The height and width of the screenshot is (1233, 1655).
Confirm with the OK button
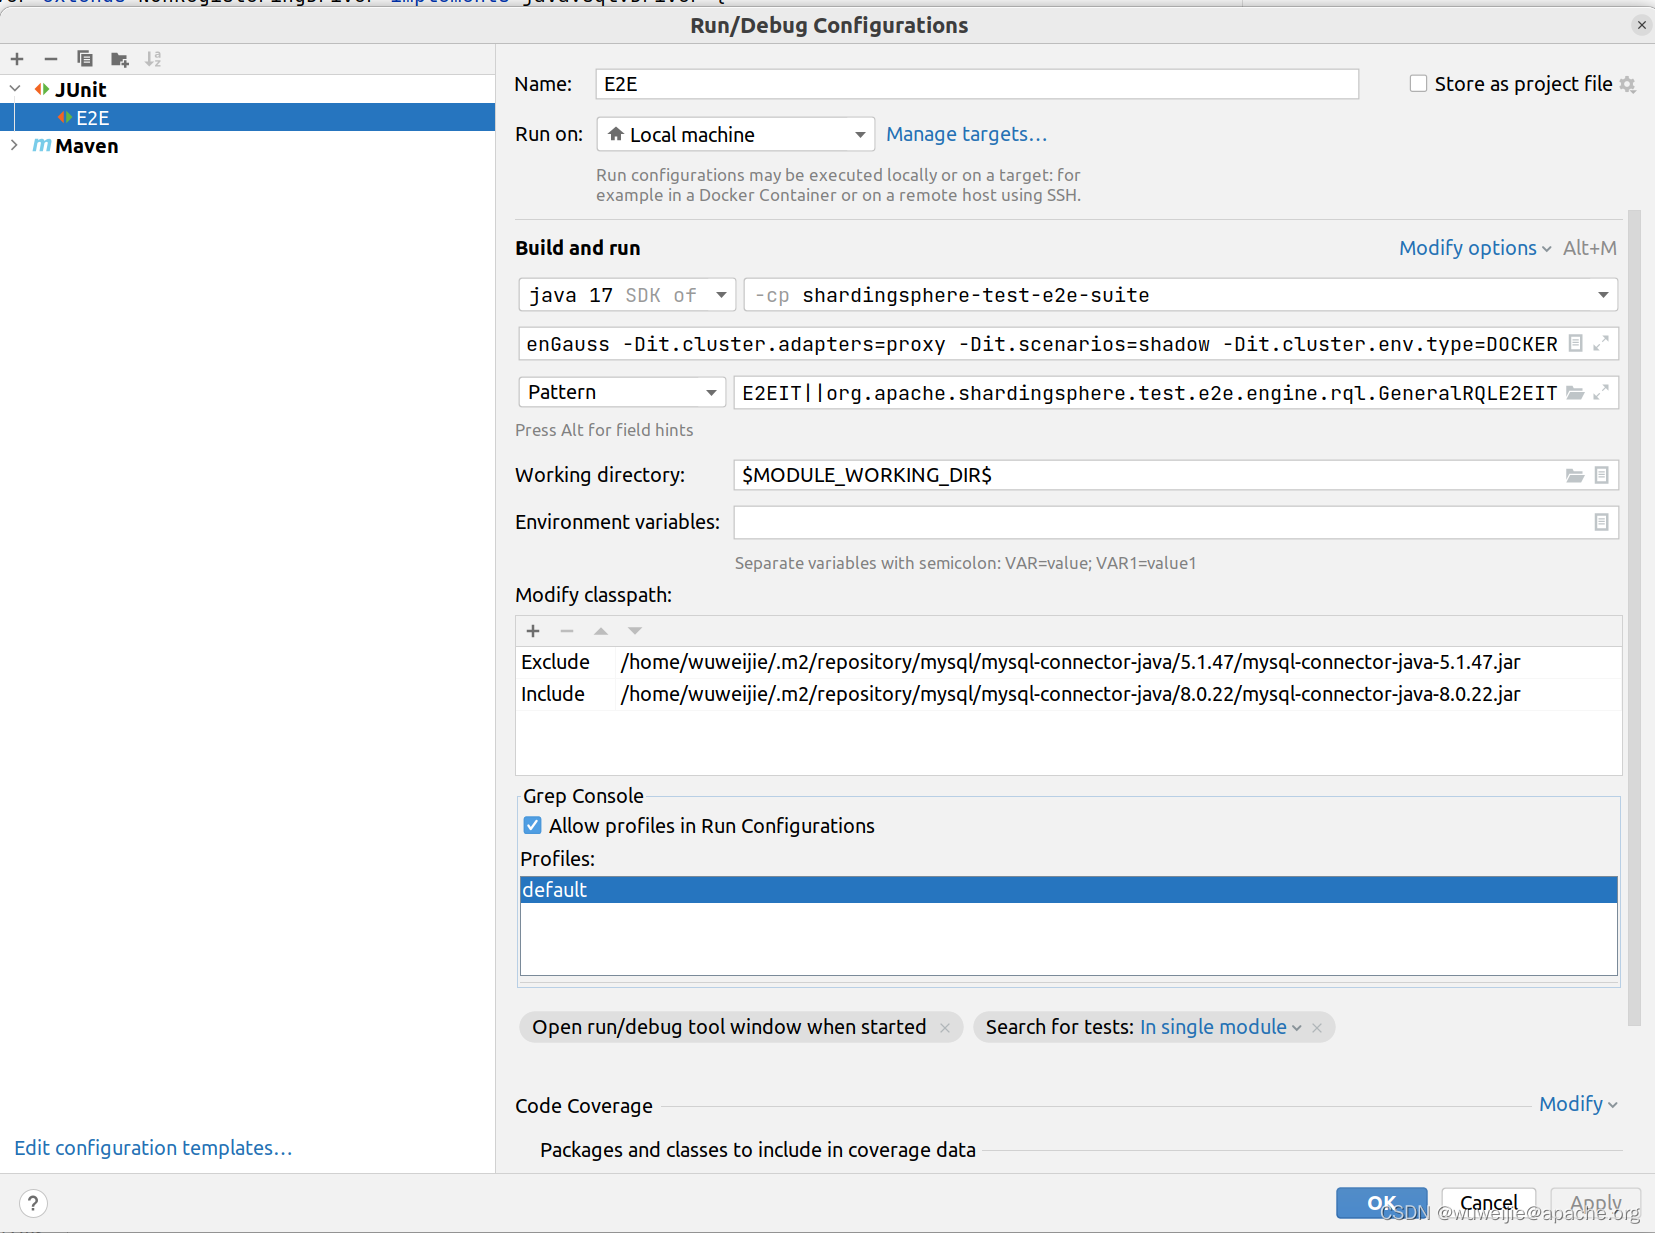pyautogui.click(x=1381, y=1203)
